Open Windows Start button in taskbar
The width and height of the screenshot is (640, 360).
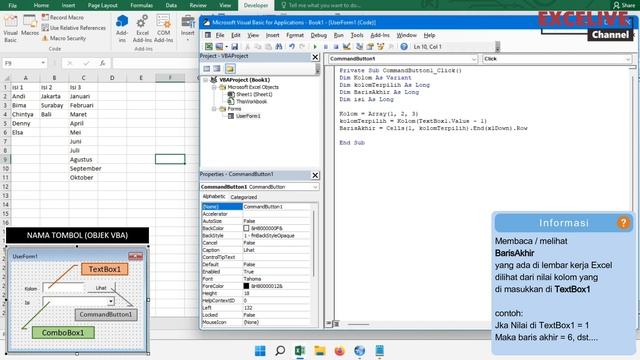pos(260,351)
